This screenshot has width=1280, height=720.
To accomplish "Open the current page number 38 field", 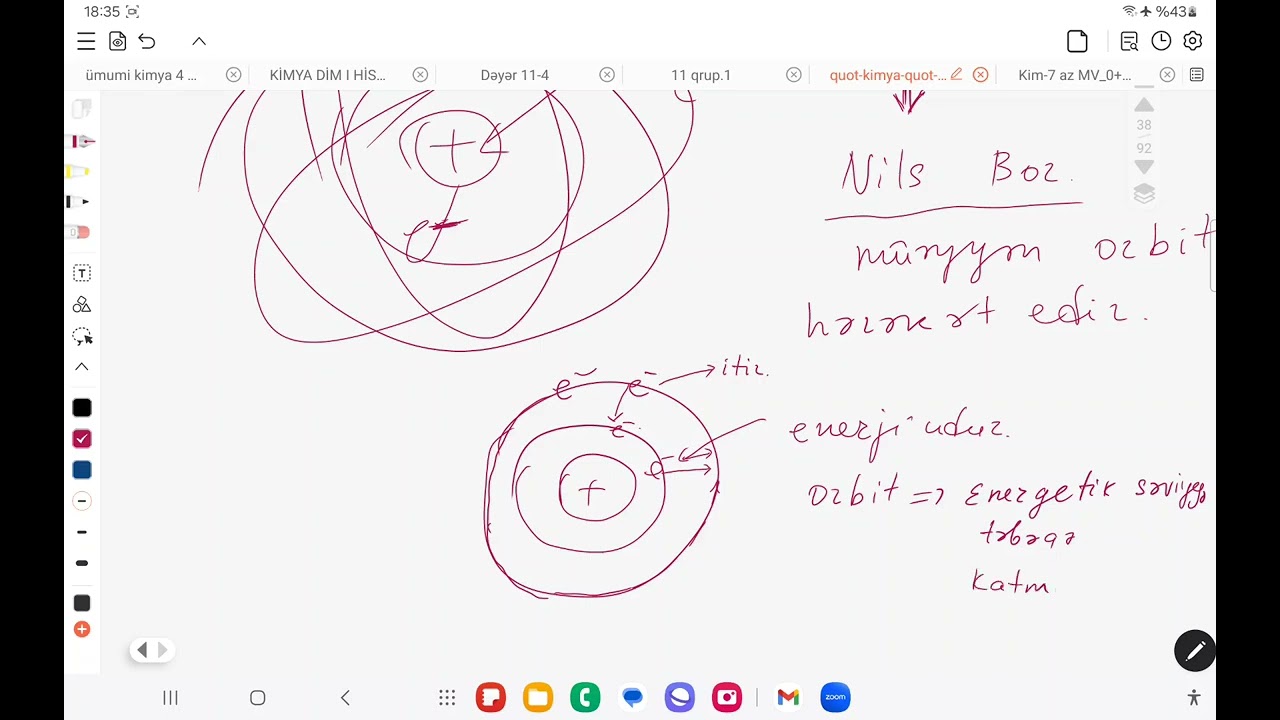I will coord(1144,125).
